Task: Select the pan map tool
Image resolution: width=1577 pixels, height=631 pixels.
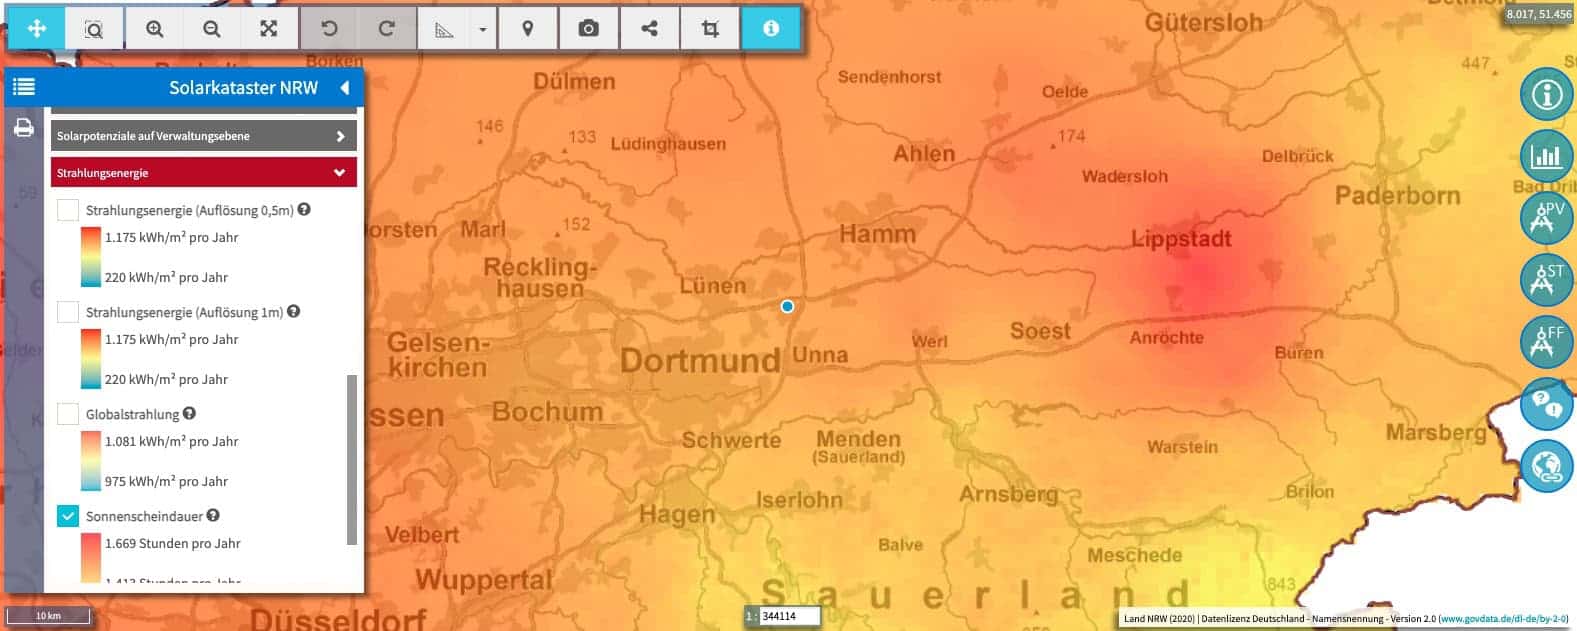Action: coord(37,29)
